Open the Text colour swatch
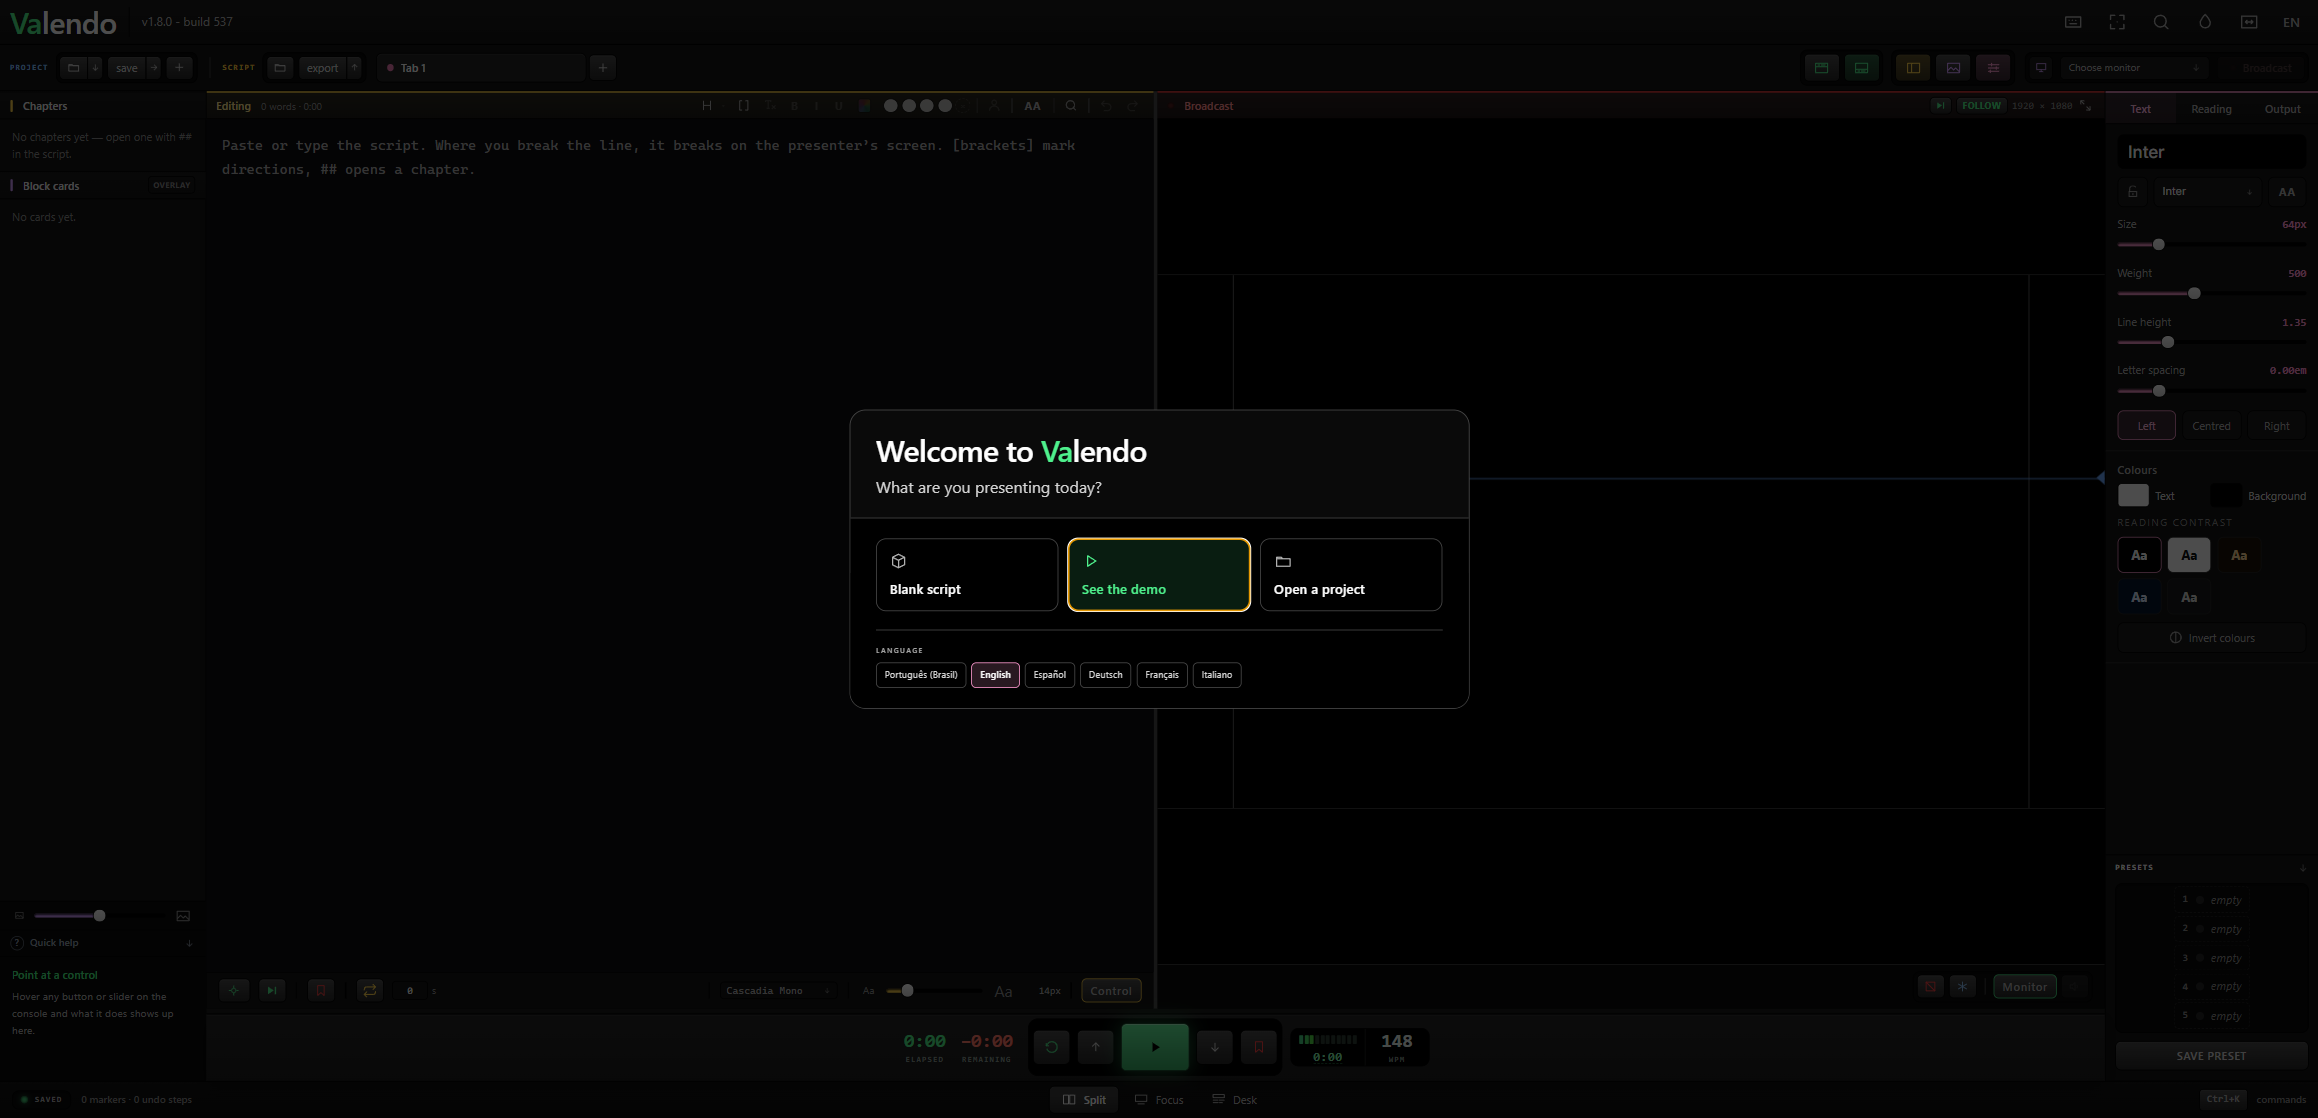The image size is (2318, 1118). 2133,496
